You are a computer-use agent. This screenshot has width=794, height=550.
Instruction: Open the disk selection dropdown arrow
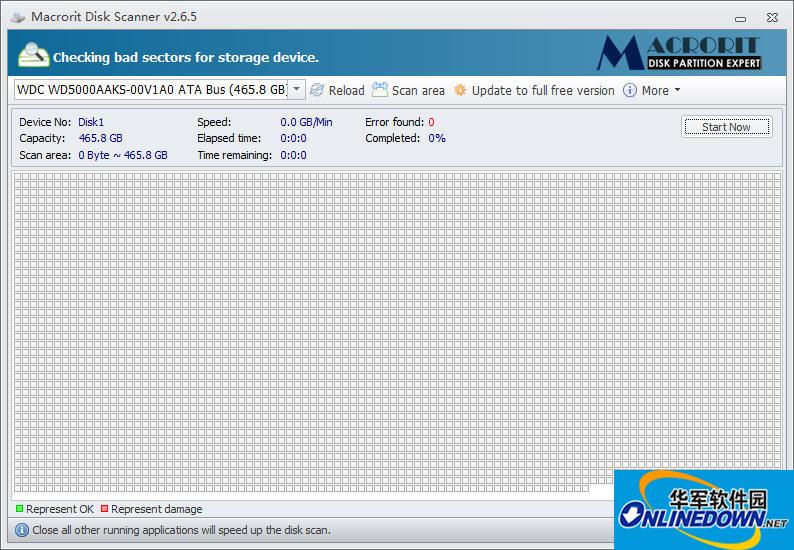(296, 90)
